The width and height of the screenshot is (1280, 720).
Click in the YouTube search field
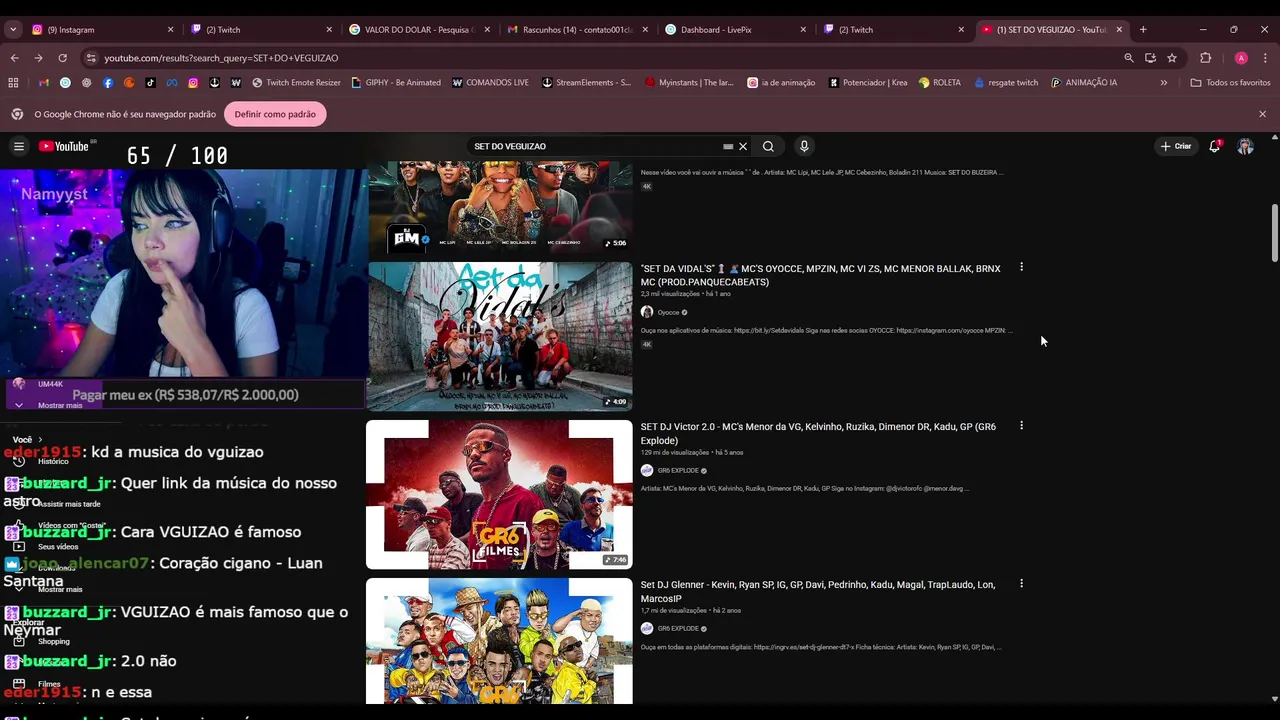click(x=595, y=146)
